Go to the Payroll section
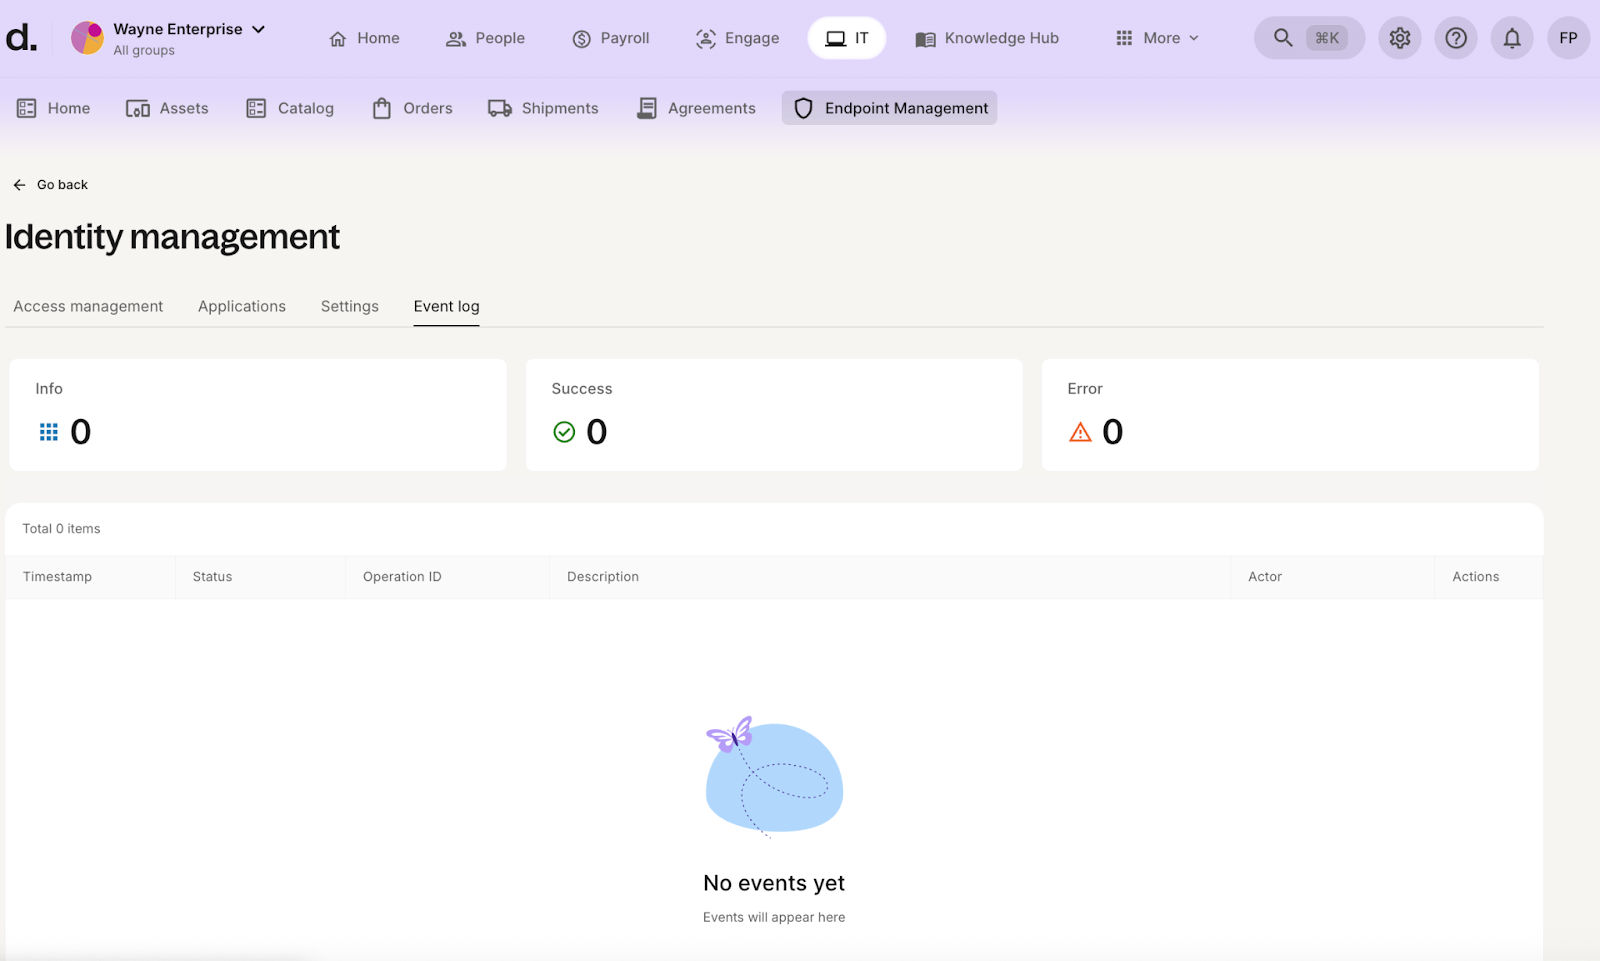This screenshot has width=1600, height=961. 611,38
